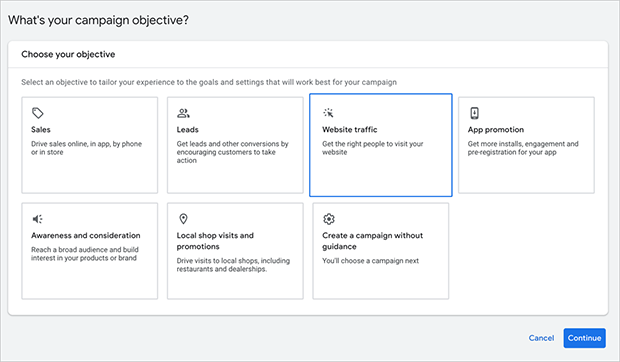Viewport: 620px width, 362px height.
Task: Click the gear icon for campaign without guidance
Action: click(x=329, y=219)
